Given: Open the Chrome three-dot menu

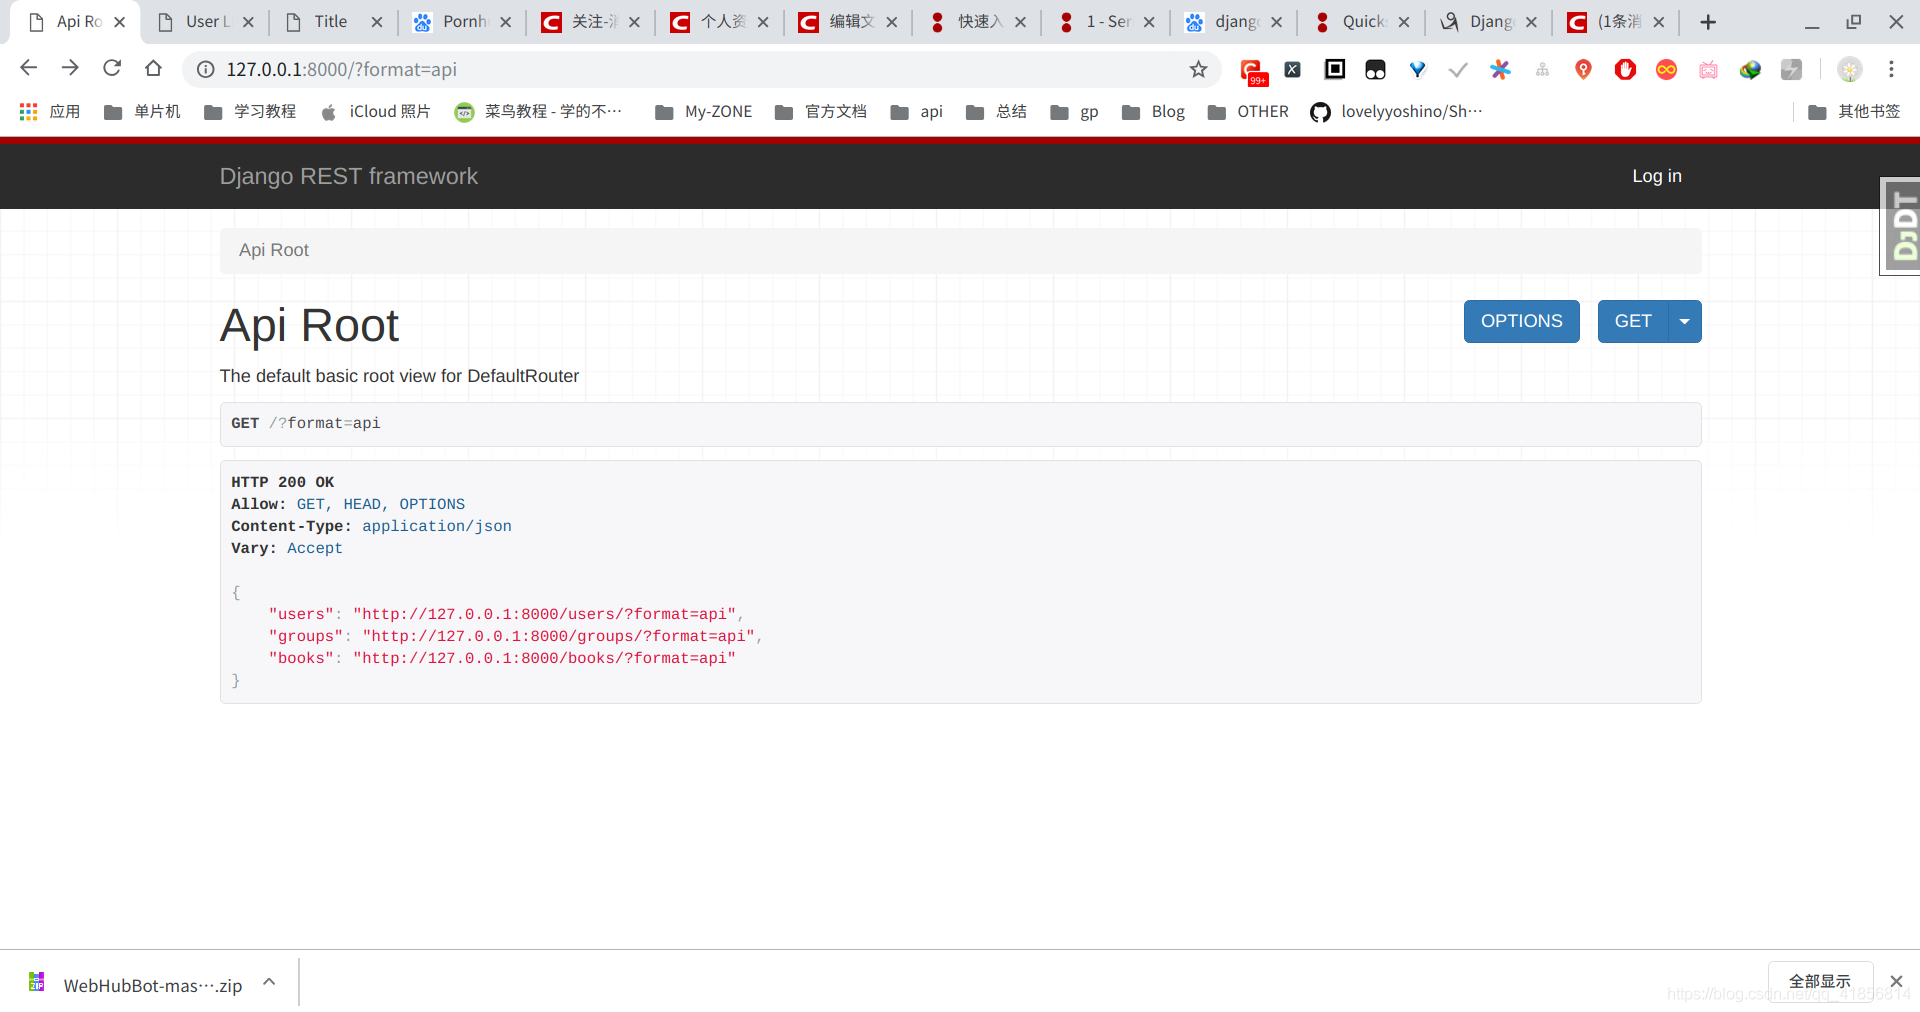Looking at the screenshot, I should pyautogui.click(x=1891, y=69).
